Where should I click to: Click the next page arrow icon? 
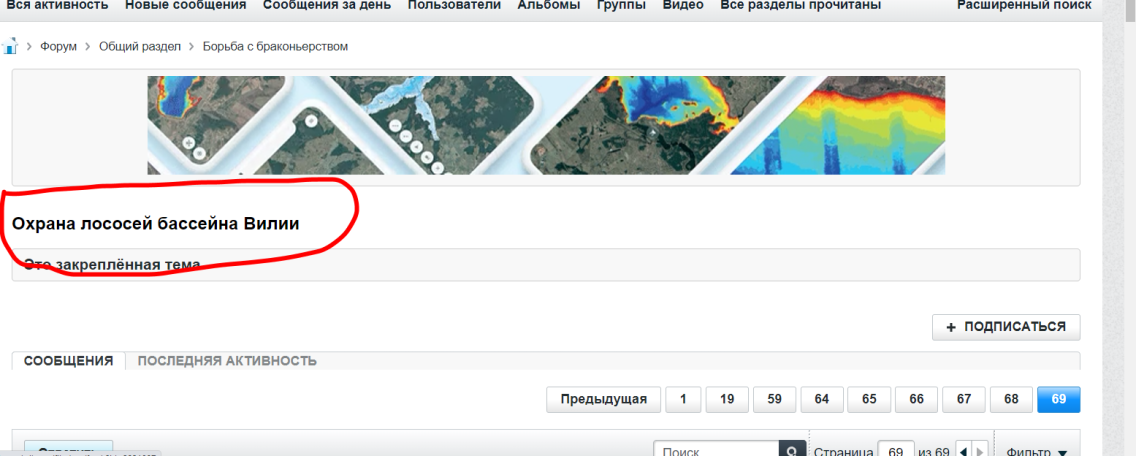[980, 452]
